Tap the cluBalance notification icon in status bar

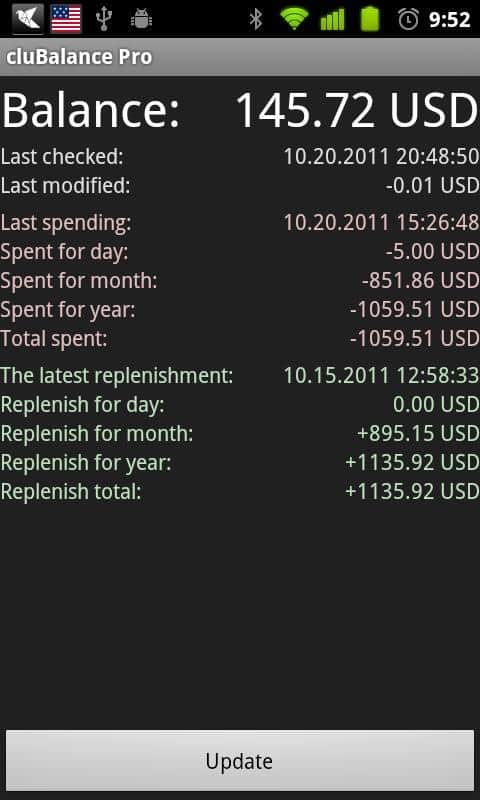28,19
